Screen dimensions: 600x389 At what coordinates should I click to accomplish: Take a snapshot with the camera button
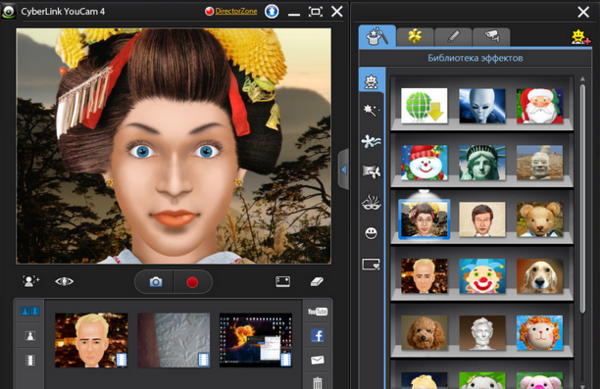(x=155, y=282)
